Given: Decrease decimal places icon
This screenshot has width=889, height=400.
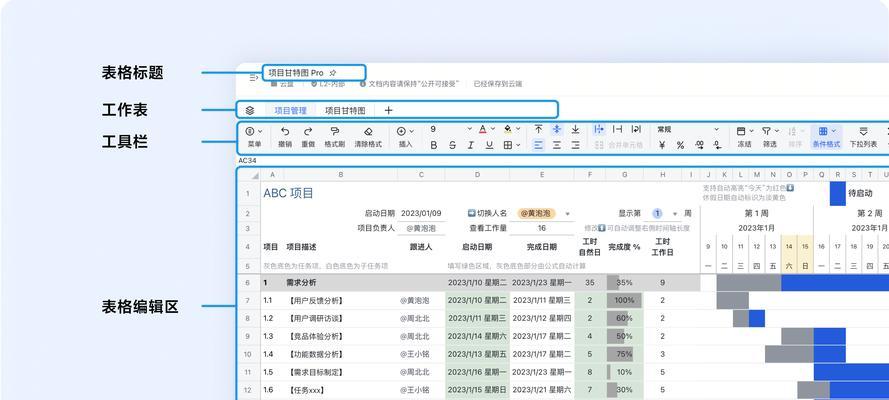Looking at the screenshot, I should [x=718, y=145].
